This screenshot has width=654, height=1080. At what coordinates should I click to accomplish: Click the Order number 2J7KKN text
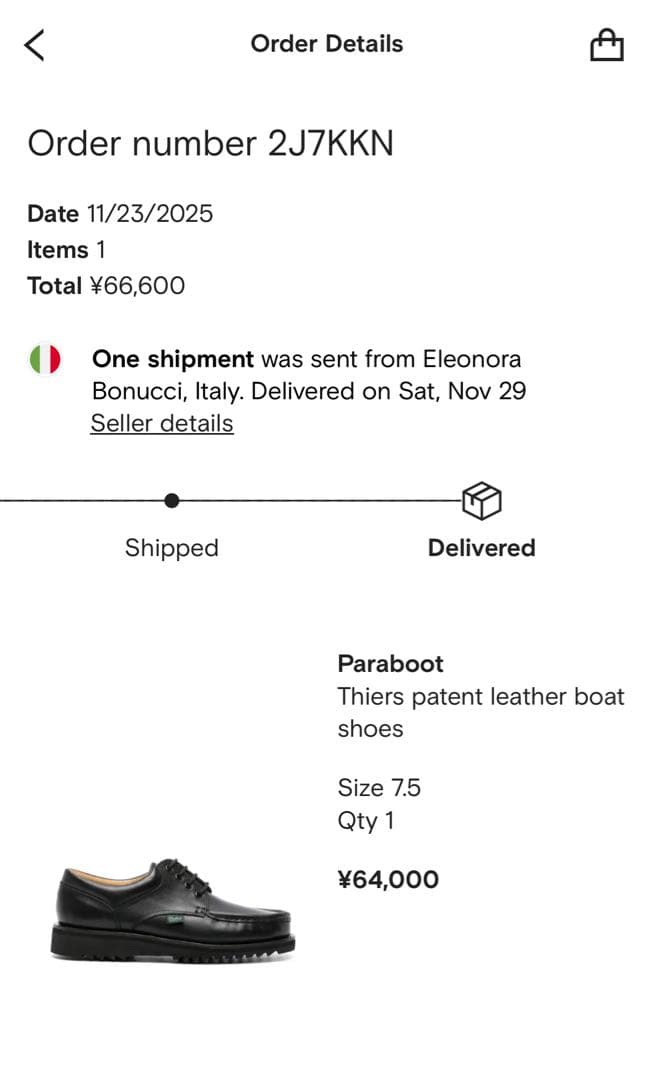(x=210, y=144)
